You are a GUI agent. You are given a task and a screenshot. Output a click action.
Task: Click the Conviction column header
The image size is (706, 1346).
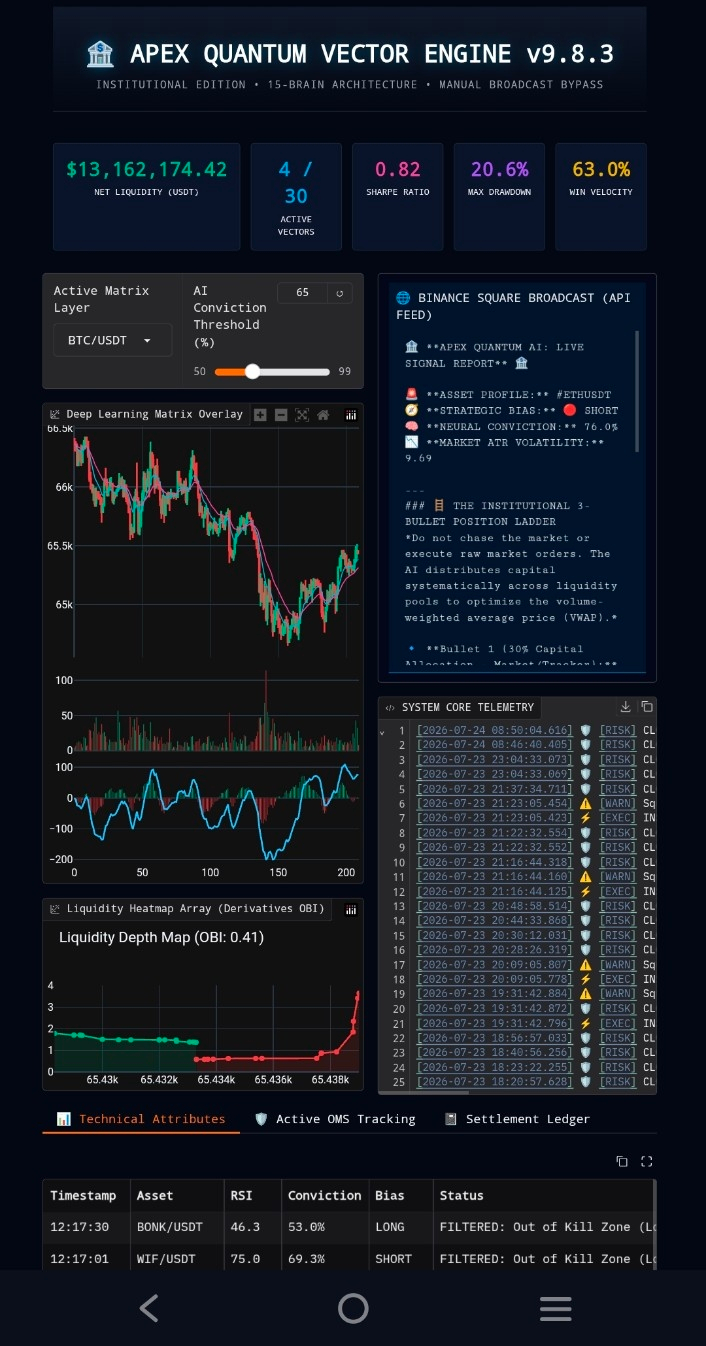pos(324,1195)
